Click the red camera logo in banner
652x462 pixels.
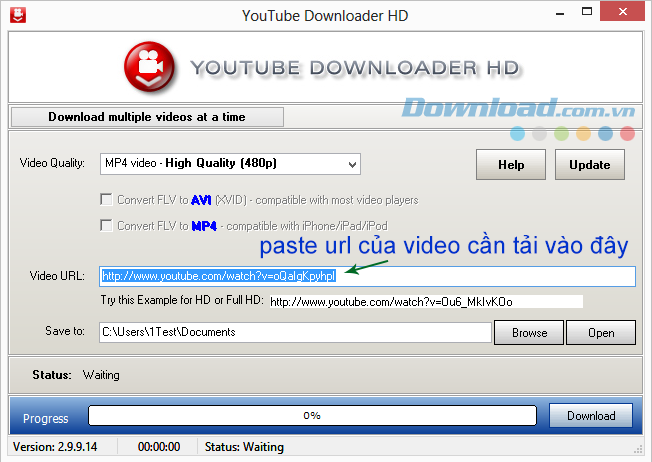point(149,67)
